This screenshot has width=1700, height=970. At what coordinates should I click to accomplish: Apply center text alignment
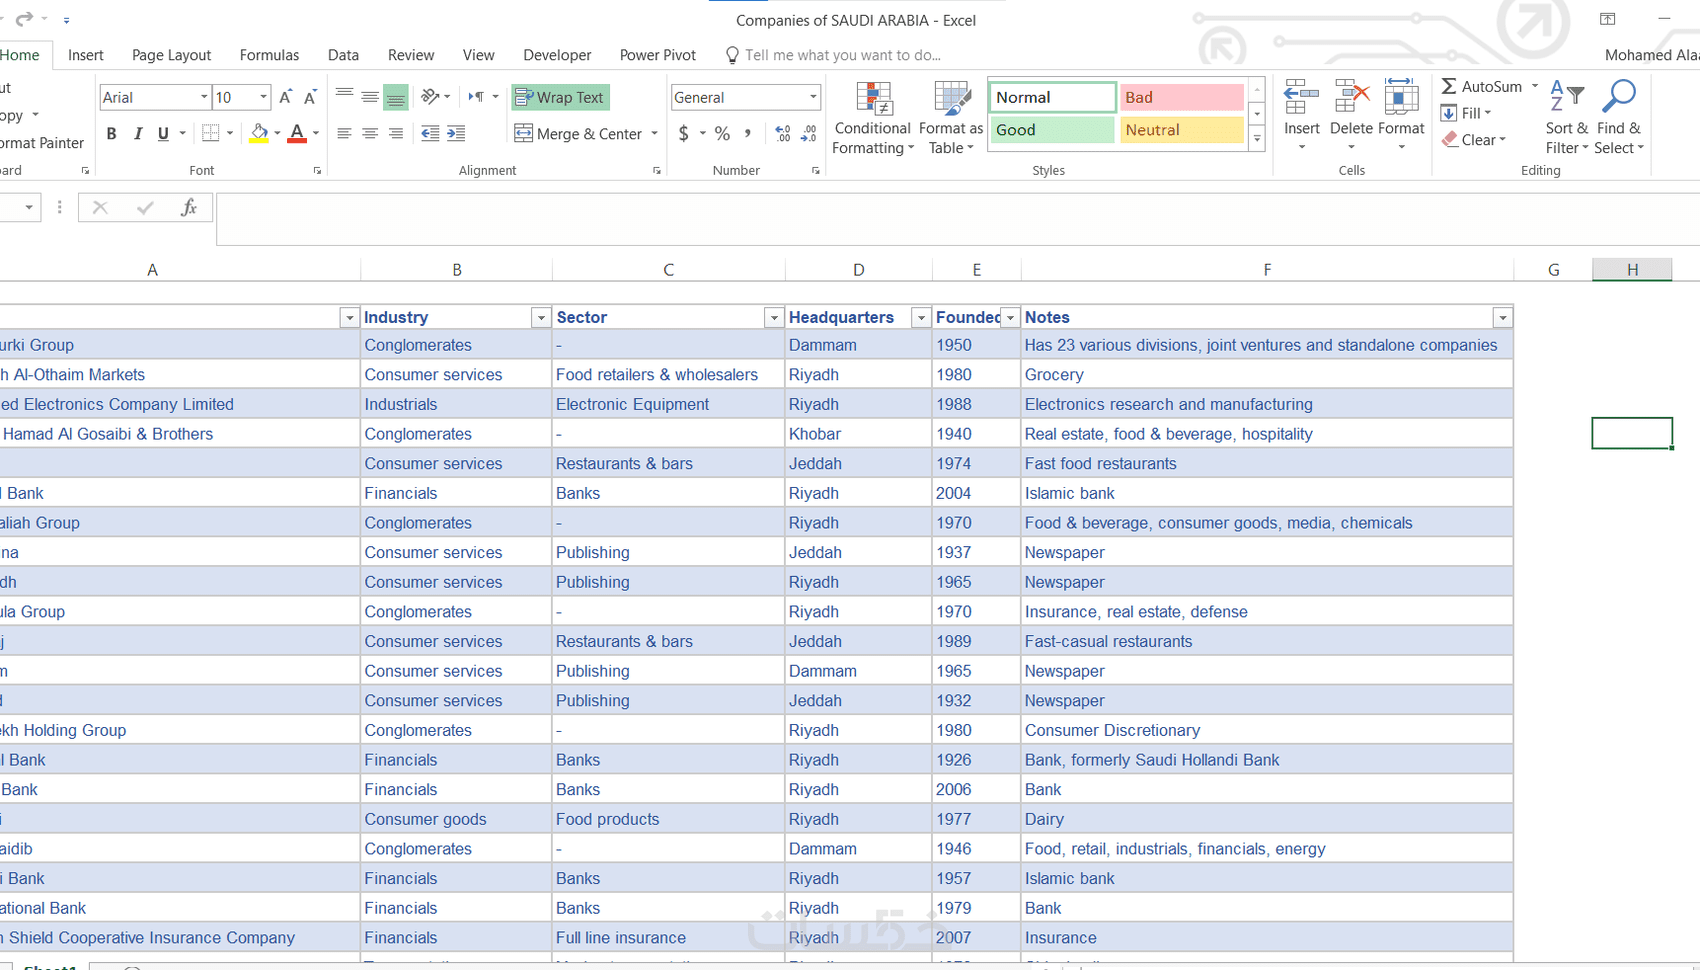(370, 133)
